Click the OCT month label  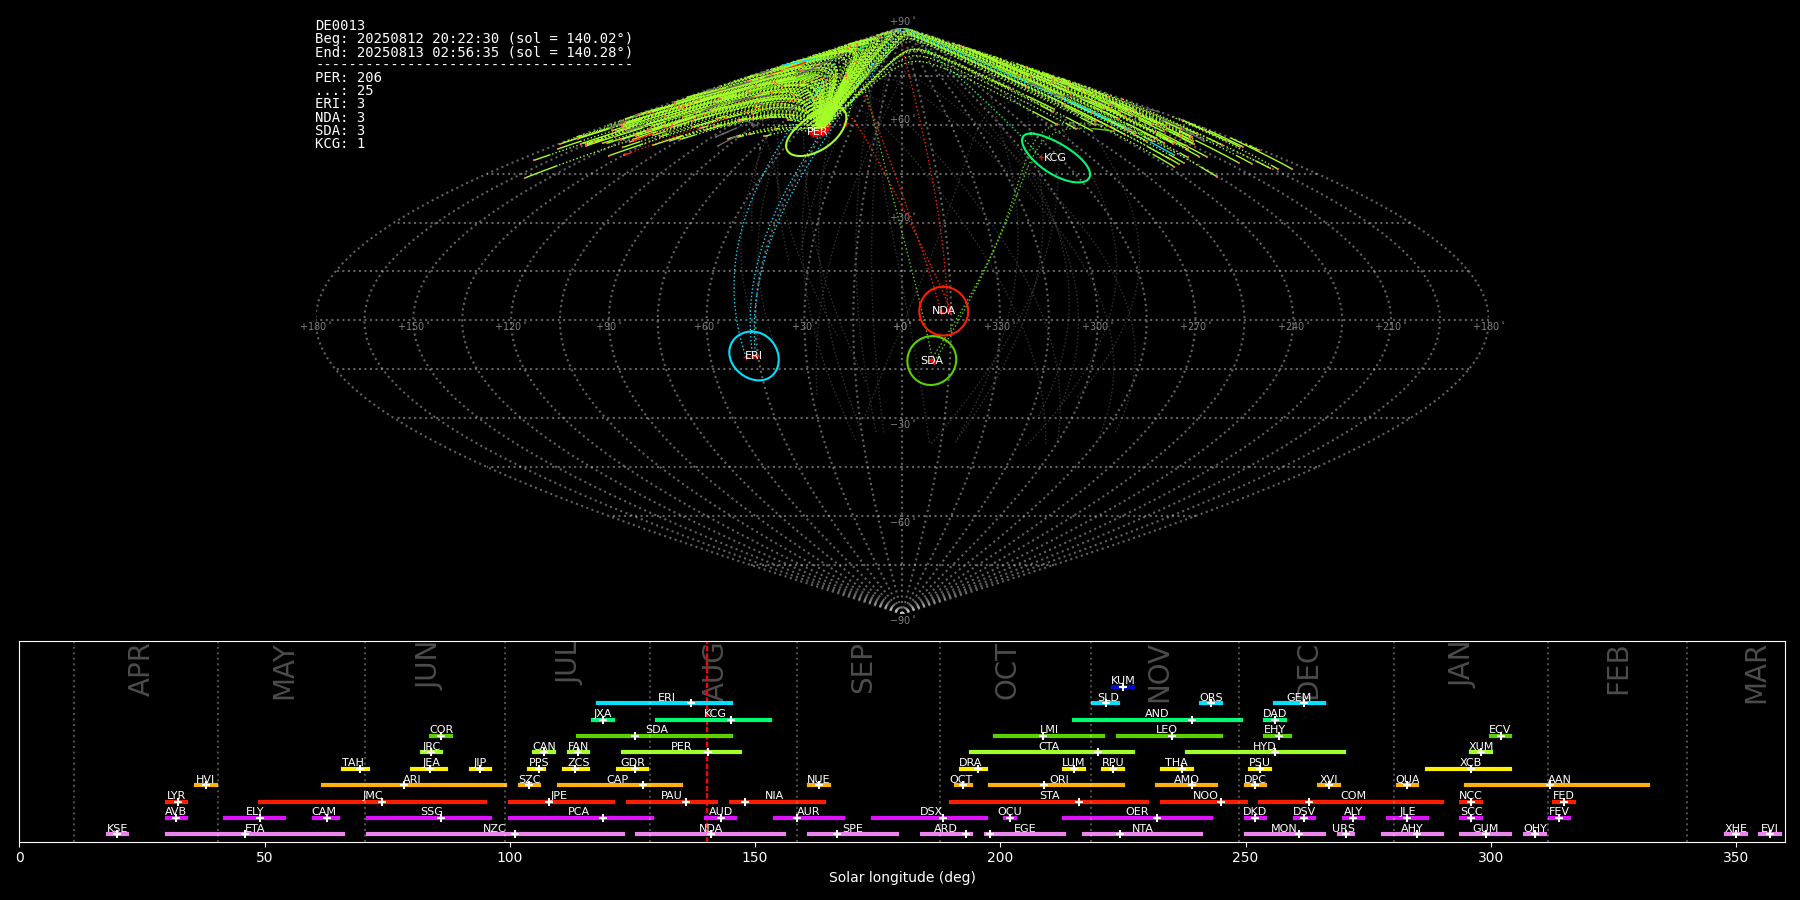[1006, 672]
